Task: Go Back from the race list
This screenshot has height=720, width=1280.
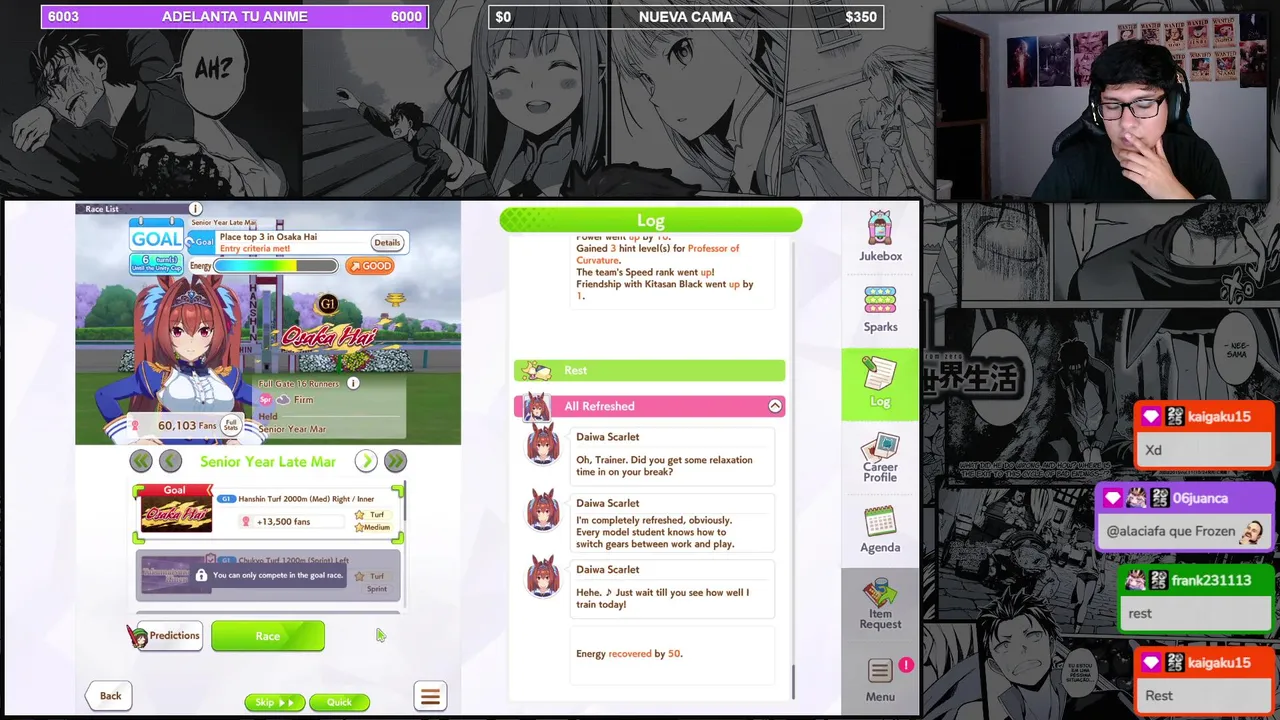Action: [x=110, y=696]
